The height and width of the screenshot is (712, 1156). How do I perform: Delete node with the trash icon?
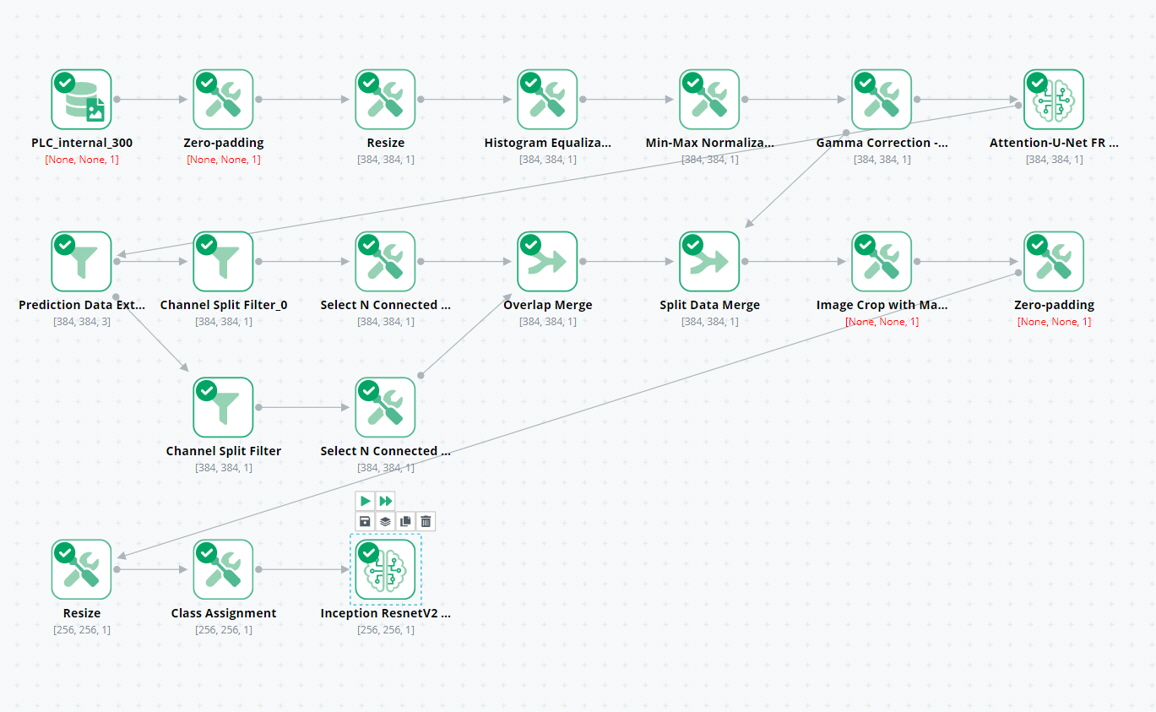pyautogui.click(x=426, y=521)
